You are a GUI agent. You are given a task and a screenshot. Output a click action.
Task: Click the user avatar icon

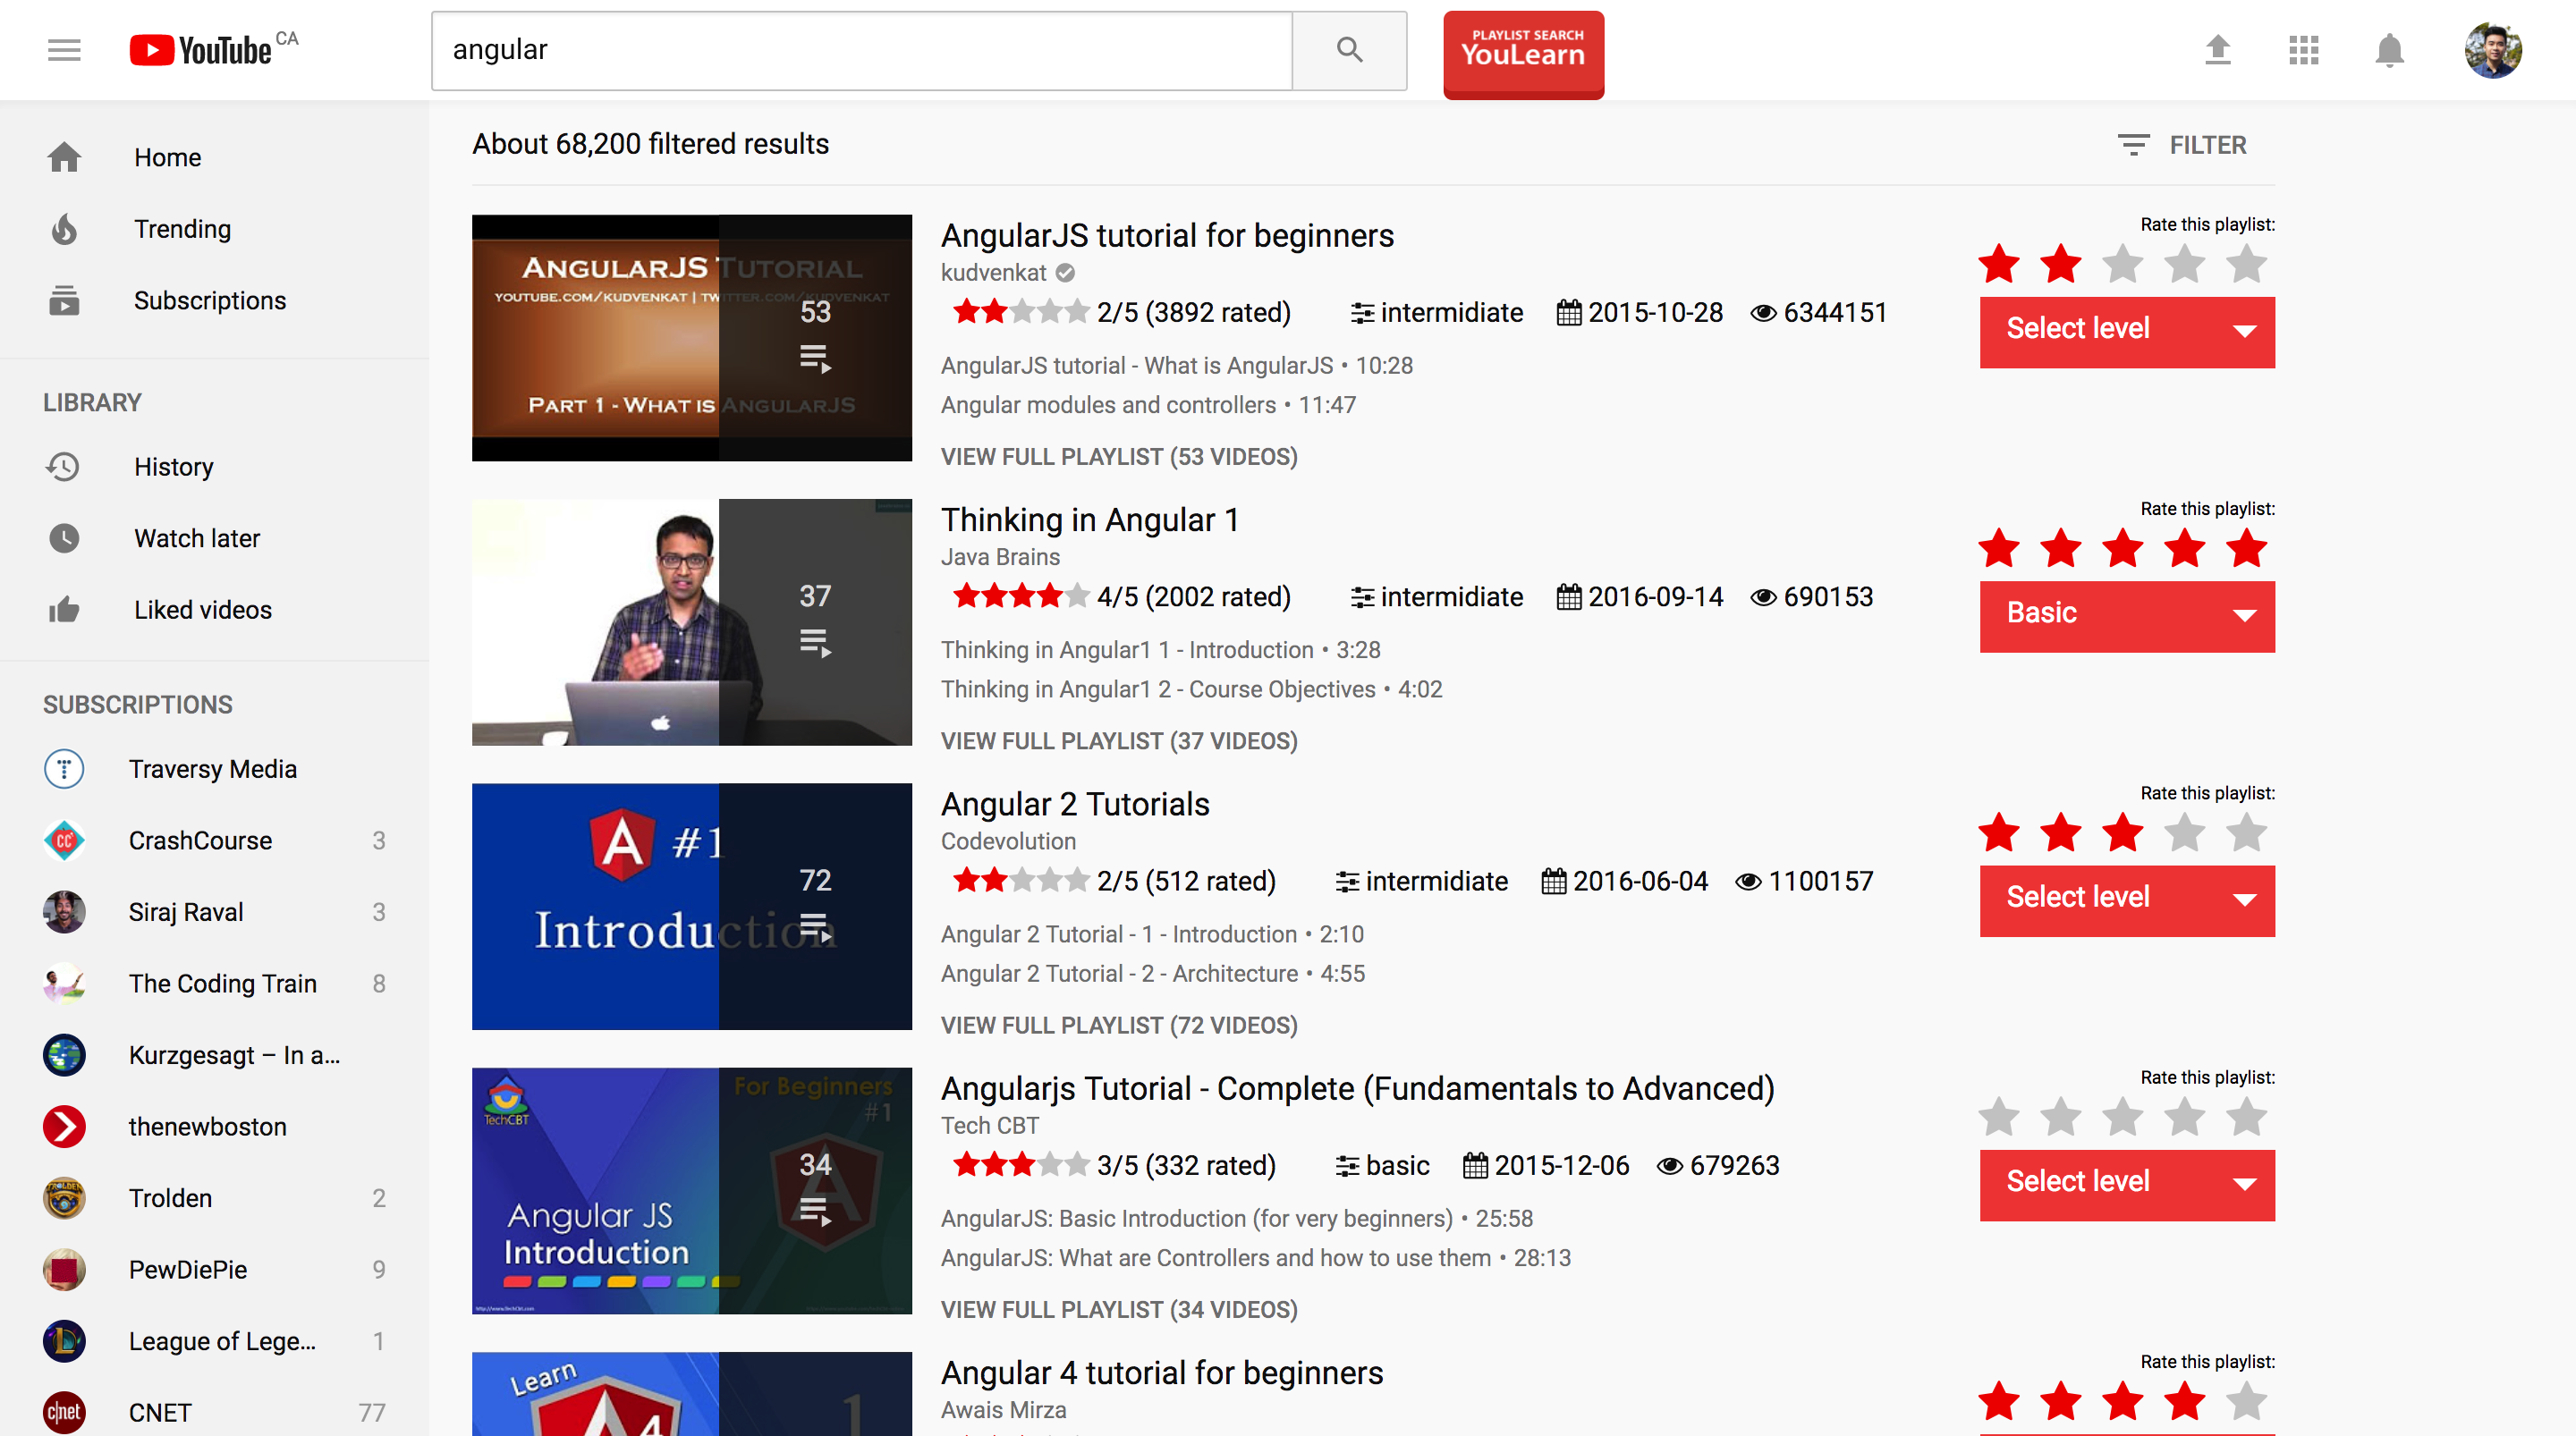pyautogui.click(x=2492, y=50)
